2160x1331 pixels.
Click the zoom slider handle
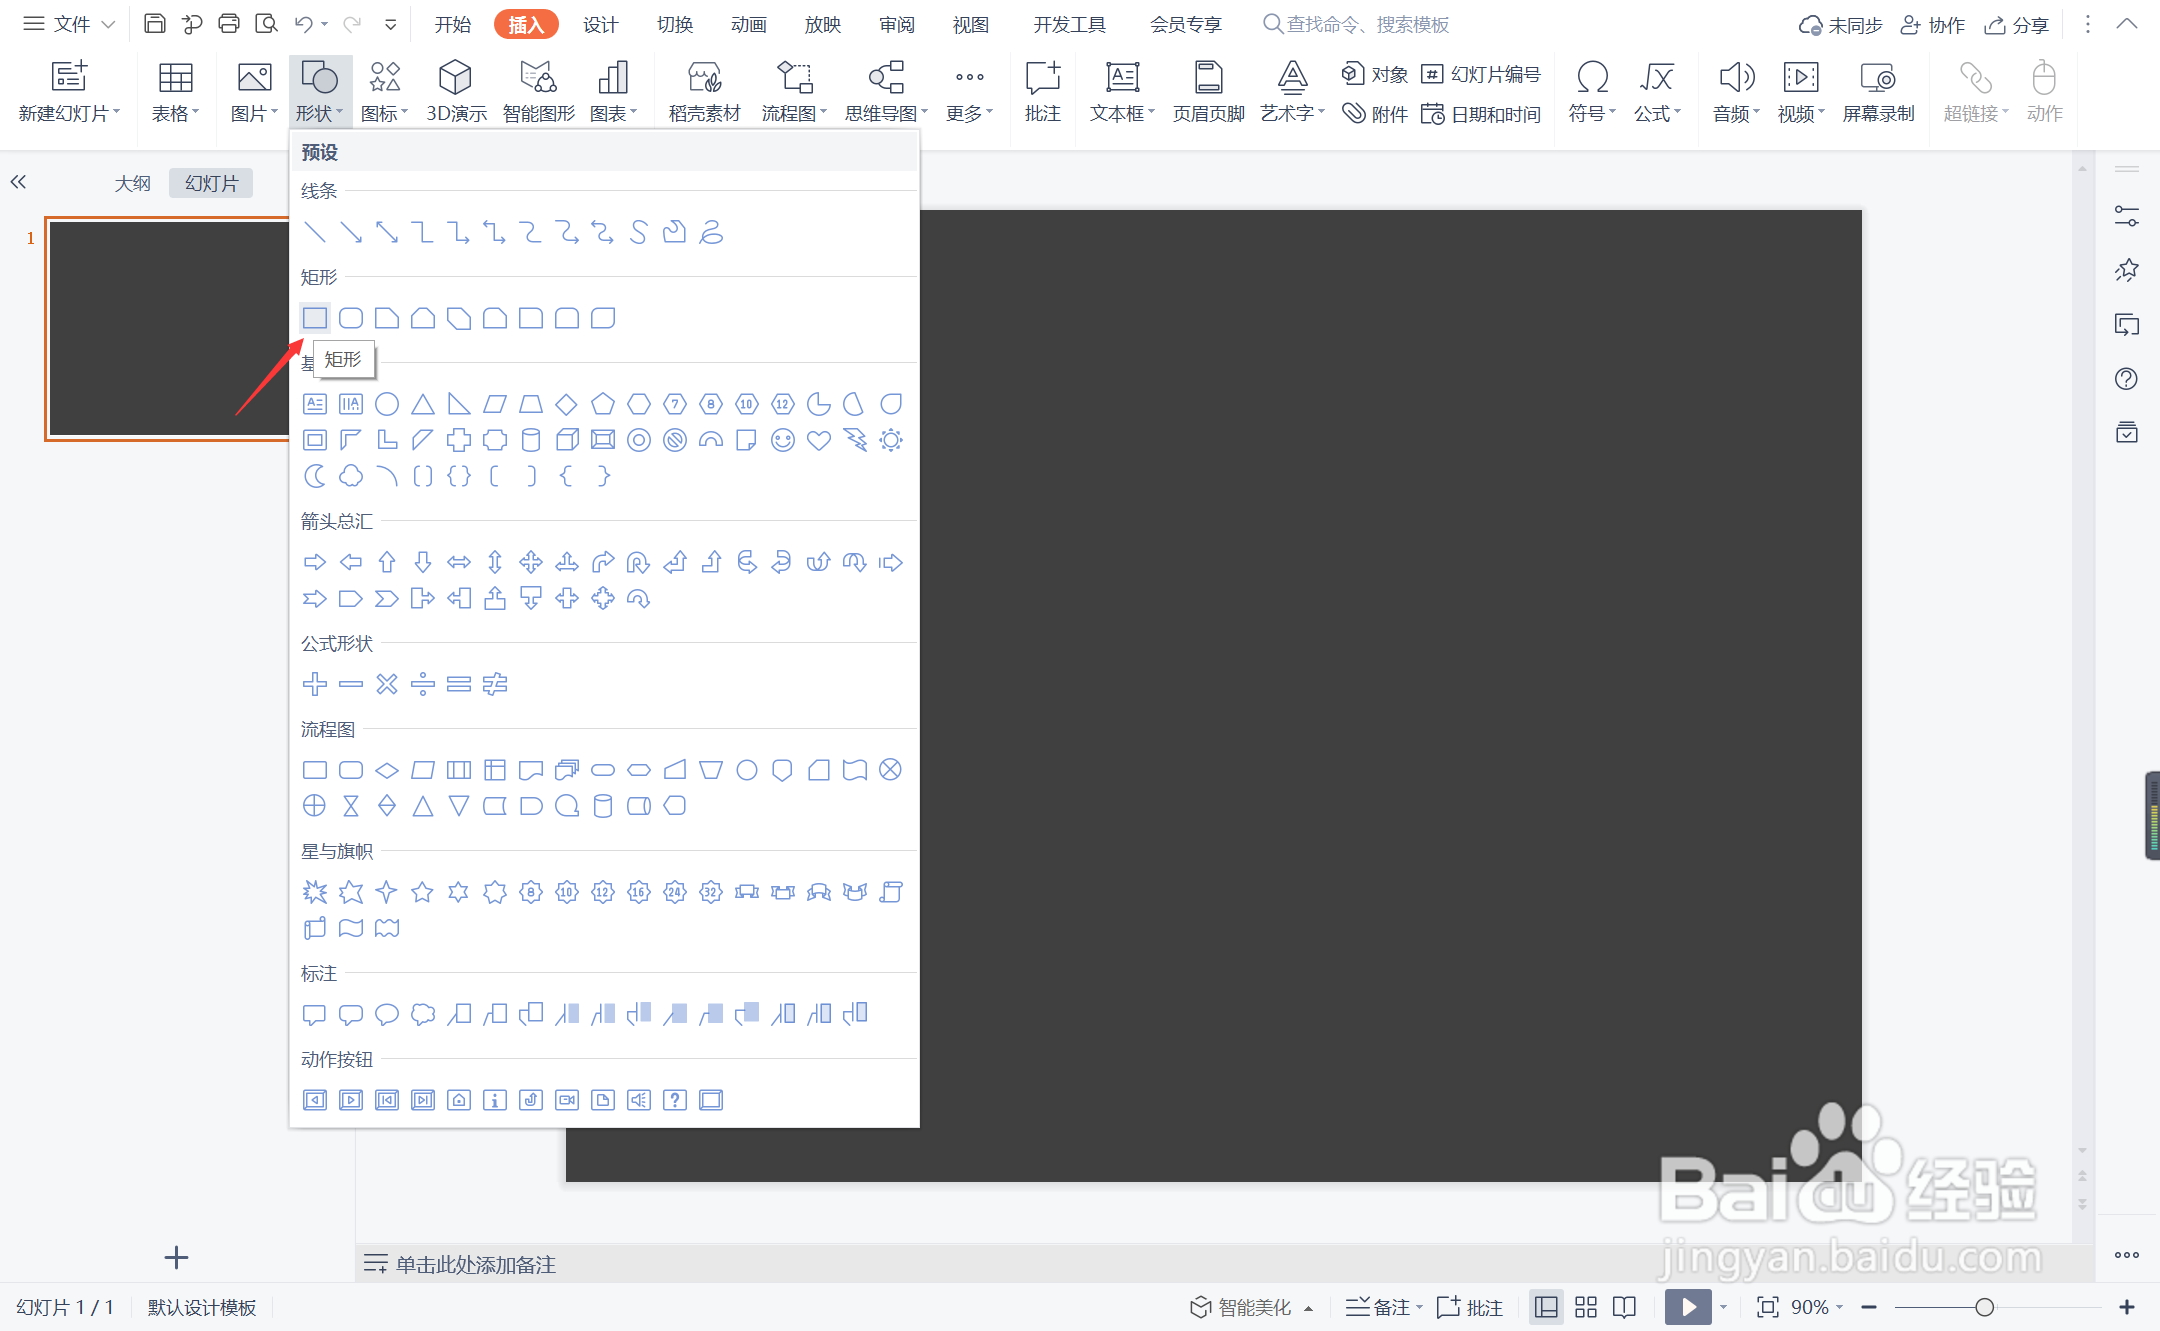click(x=1985, y=1307)
